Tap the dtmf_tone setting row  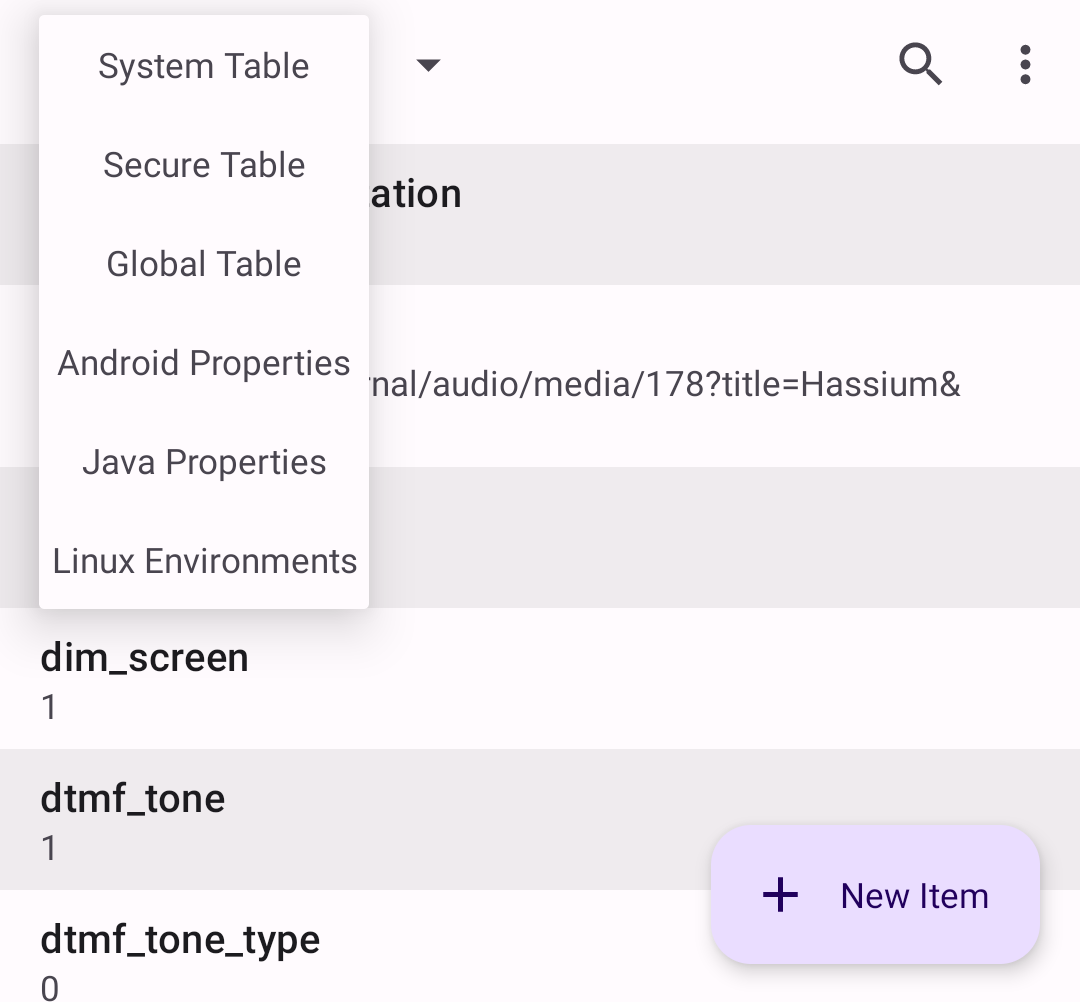(x=540, y=819)
